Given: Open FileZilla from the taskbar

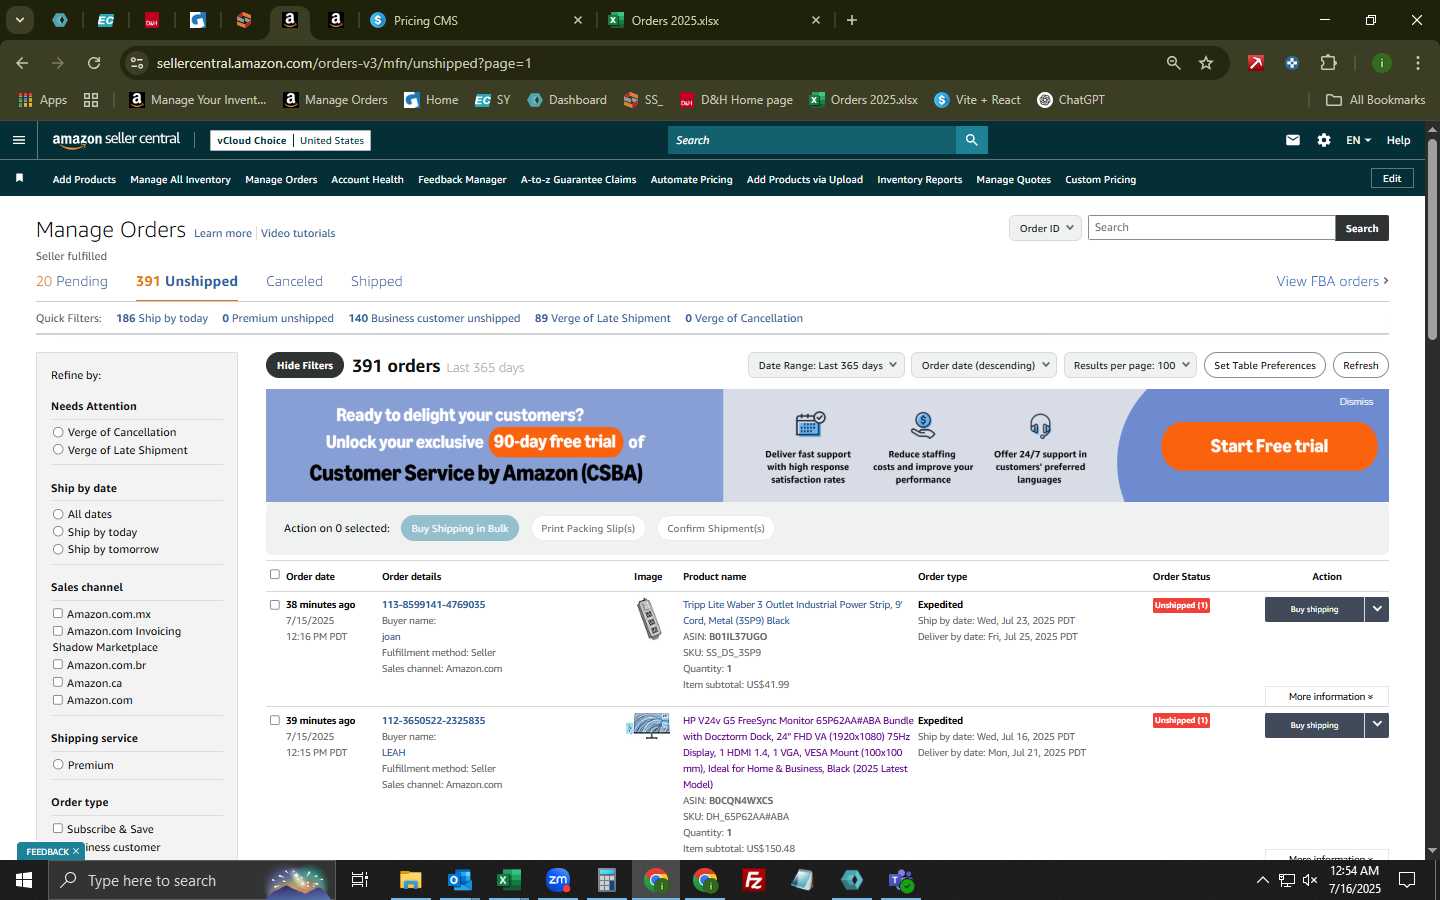Looking at the screenshot, I should pos(754,880).
